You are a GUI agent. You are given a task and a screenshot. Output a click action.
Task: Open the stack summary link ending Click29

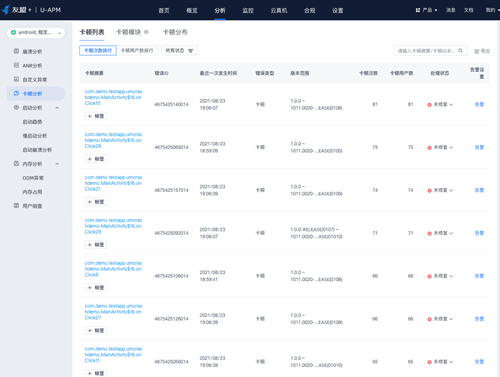click(x=113, y=226)
